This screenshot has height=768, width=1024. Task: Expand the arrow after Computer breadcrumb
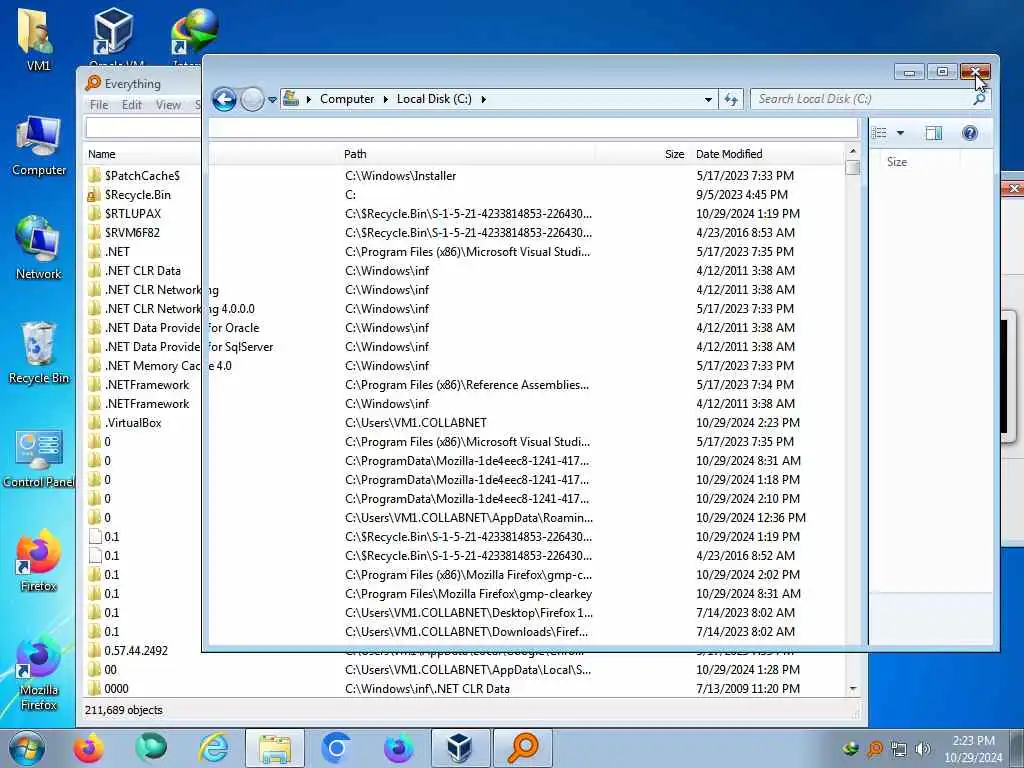(x=385, y=99)
